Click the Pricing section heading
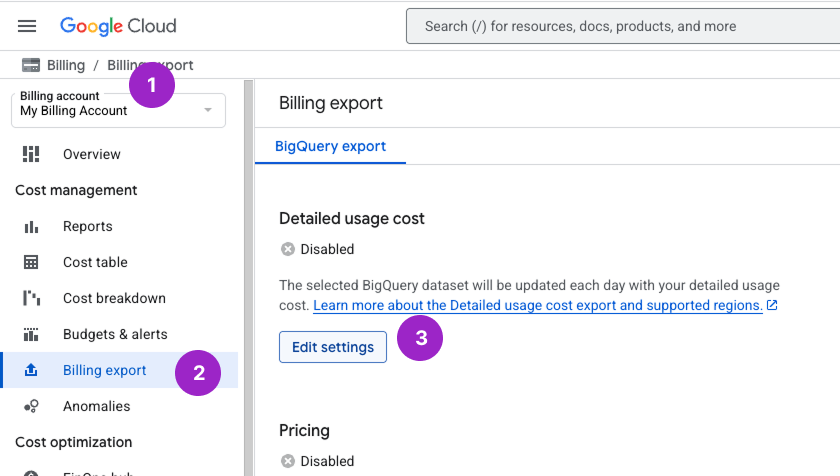Image resolution: width=840 pixels, height=476 pixels. (x=304, y=430)
